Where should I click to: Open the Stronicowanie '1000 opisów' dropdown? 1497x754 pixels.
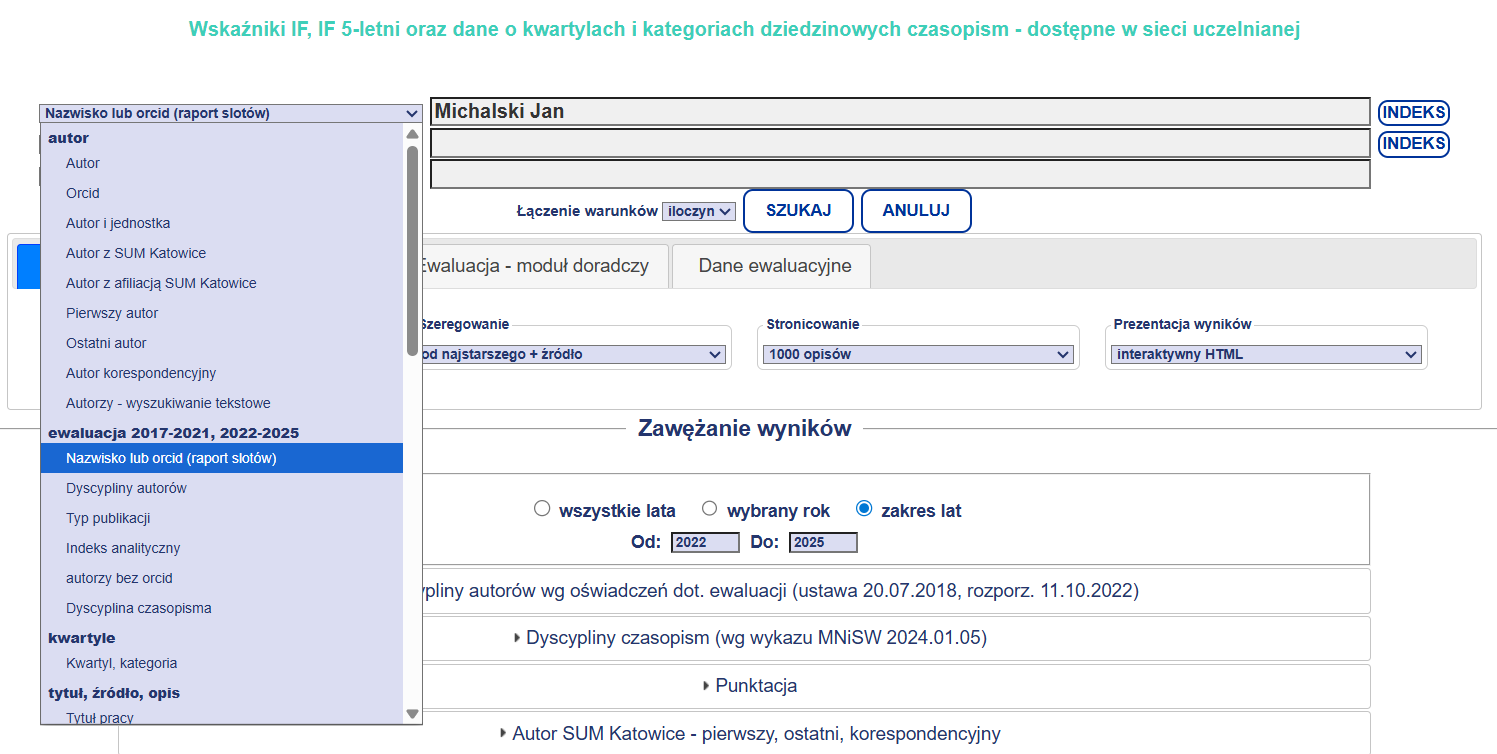[917, 353]
